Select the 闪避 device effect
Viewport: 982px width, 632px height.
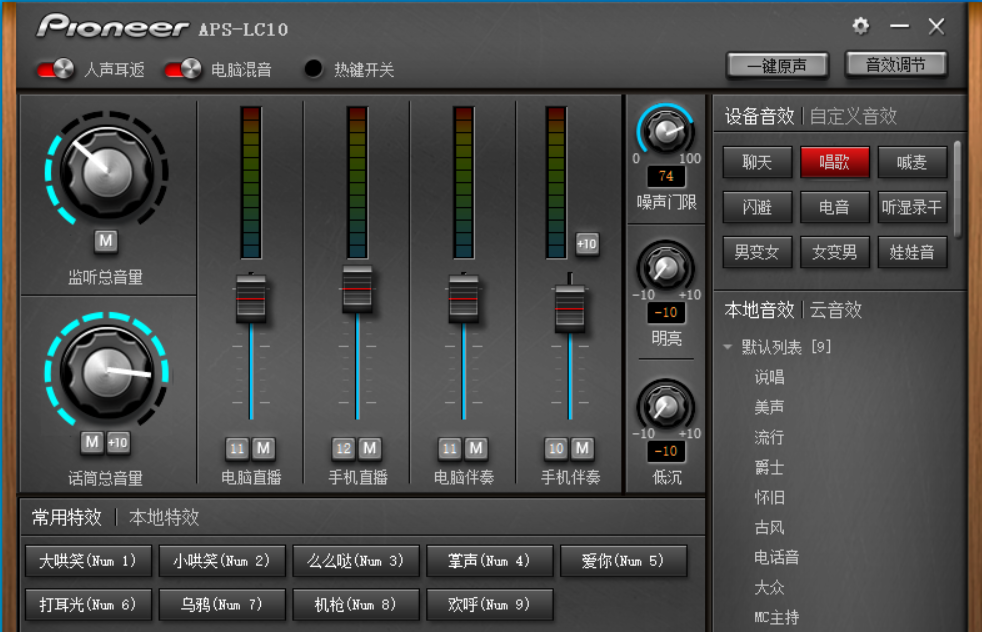point(757,207)
